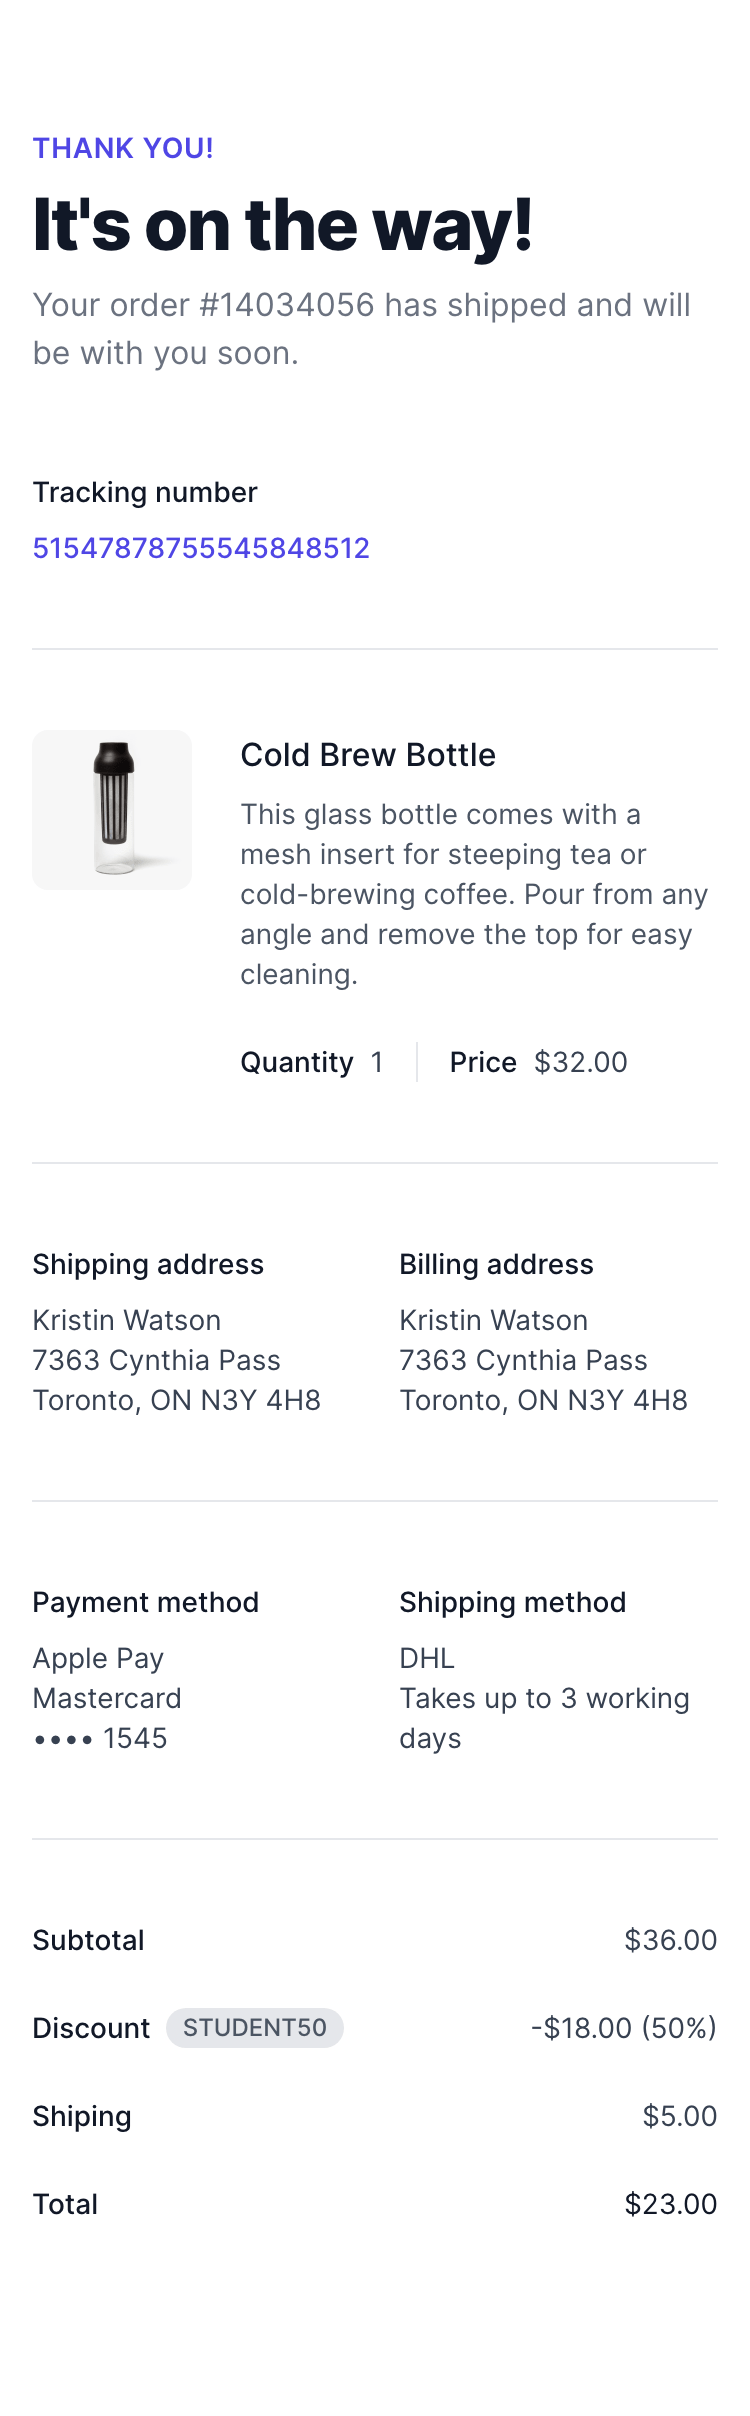Click the Subtotal $36.00 amount
750x2416 pixels.
coord(670,1940)
